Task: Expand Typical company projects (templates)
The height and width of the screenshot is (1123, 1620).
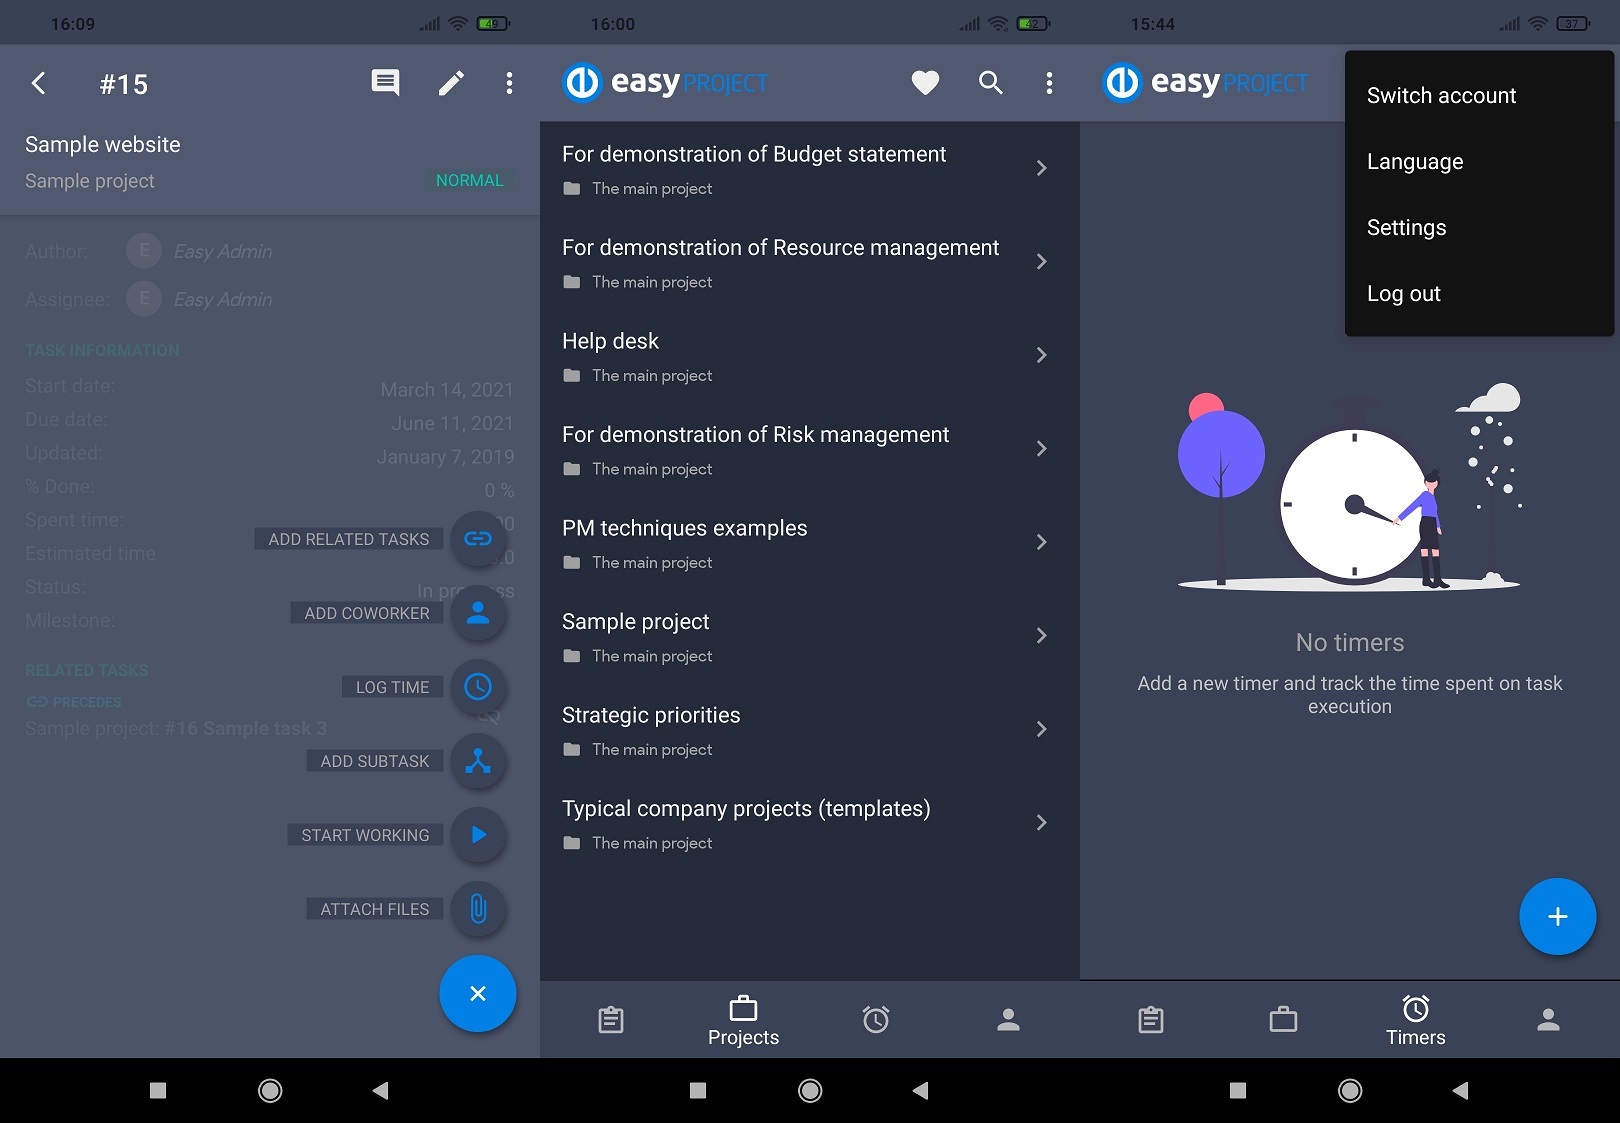Action: pos(1041,822)
